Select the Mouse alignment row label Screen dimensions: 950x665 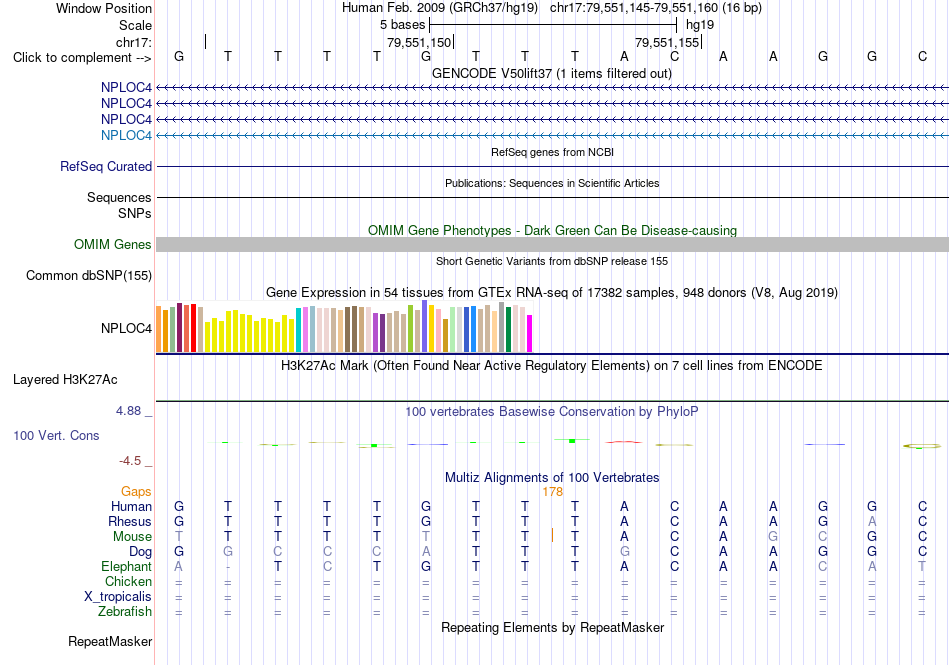(x=132, y=537)
